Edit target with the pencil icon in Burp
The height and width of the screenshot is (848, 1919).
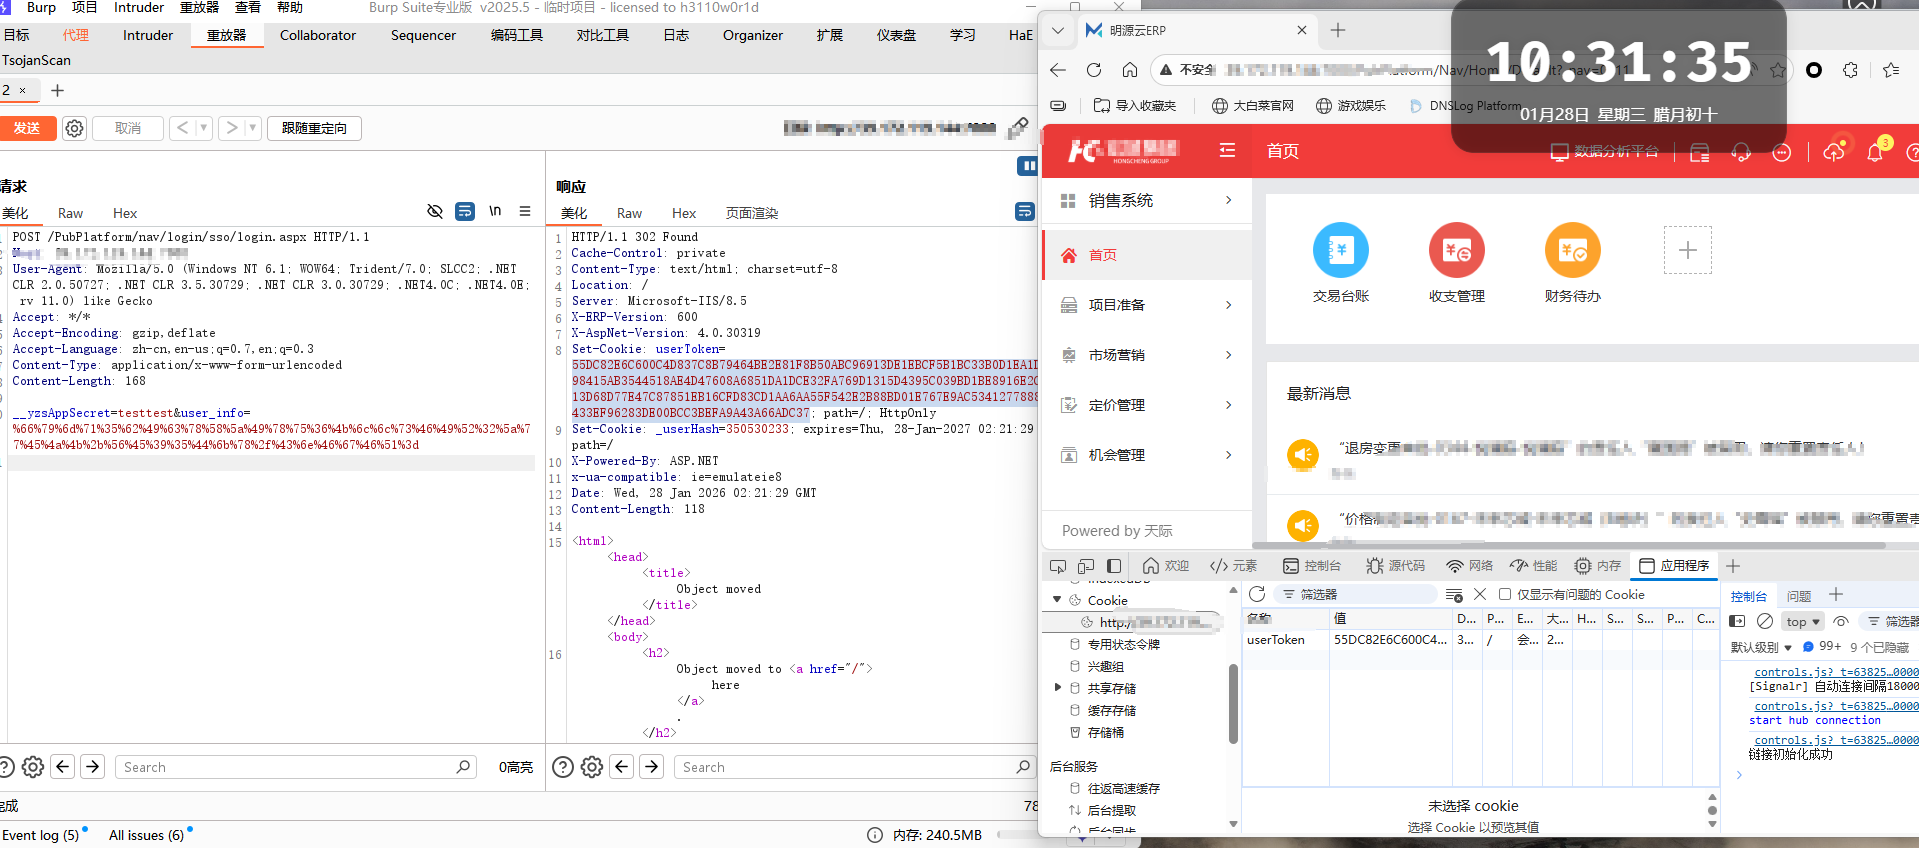coord(1018,128)
